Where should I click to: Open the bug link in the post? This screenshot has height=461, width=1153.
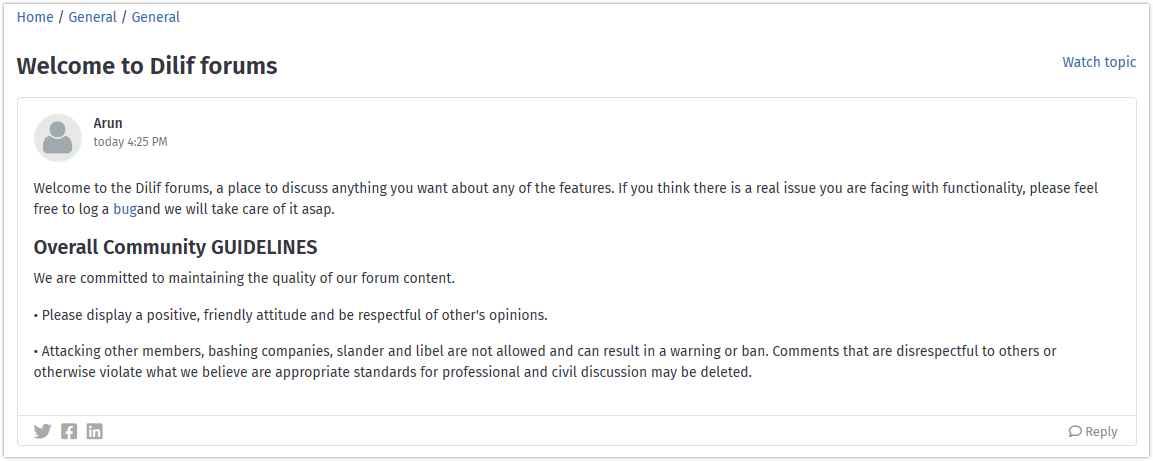click(x=125, y=210)
